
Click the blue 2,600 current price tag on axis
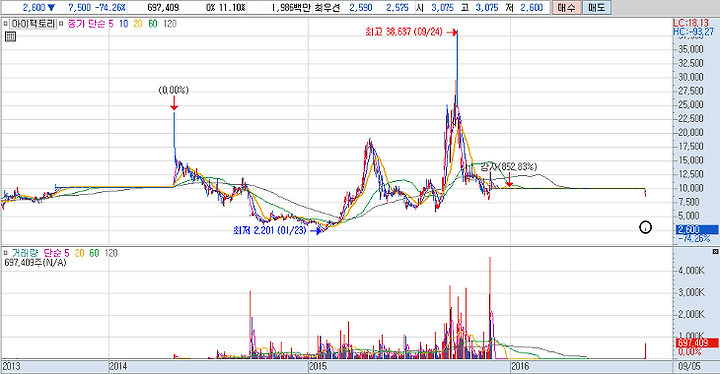pos(697,230)
